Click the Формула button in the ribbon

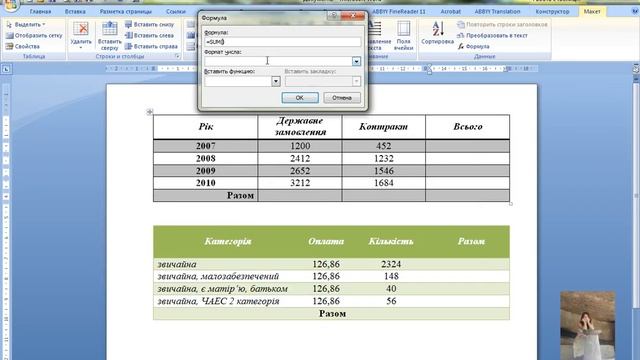pos(473,47)
